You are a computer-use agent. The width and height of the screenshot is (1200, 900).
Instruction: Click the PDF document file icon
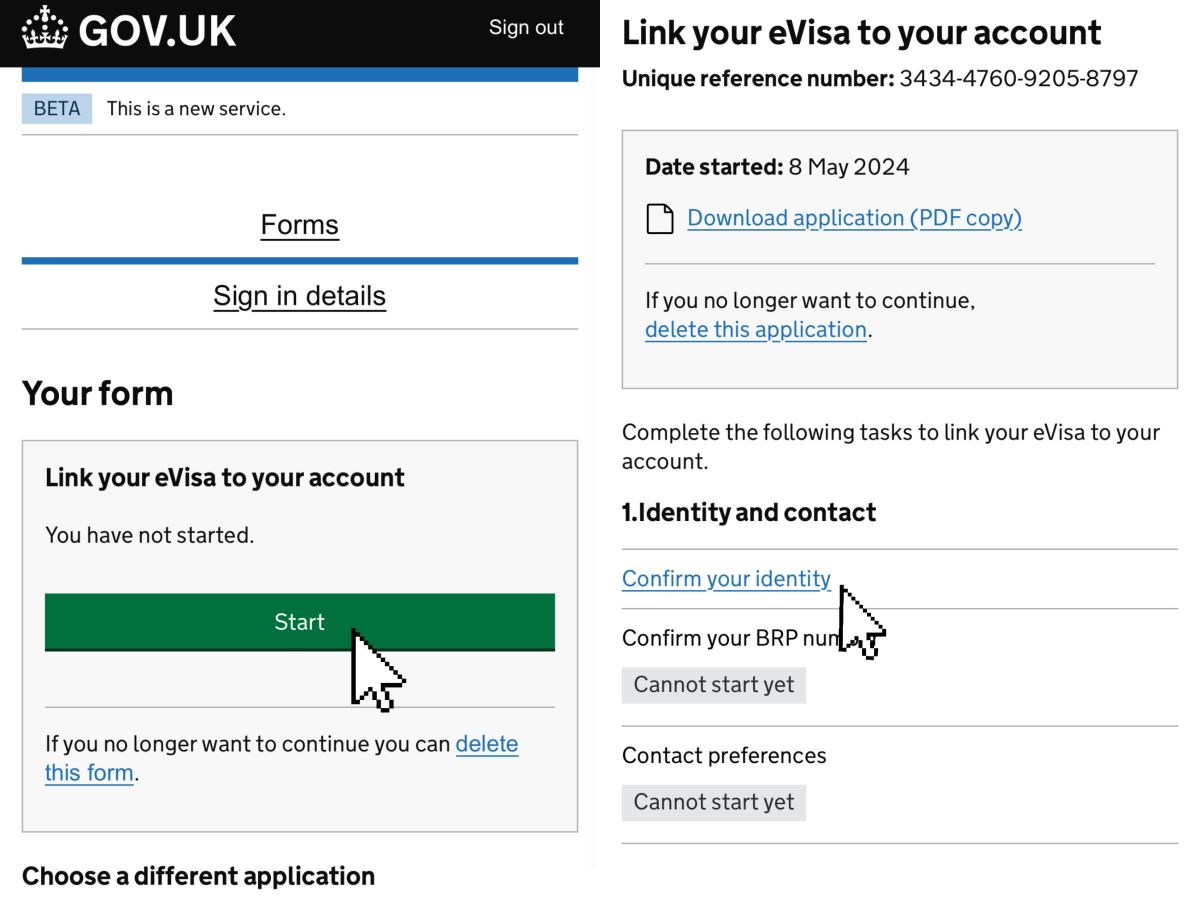pos(660,218)
